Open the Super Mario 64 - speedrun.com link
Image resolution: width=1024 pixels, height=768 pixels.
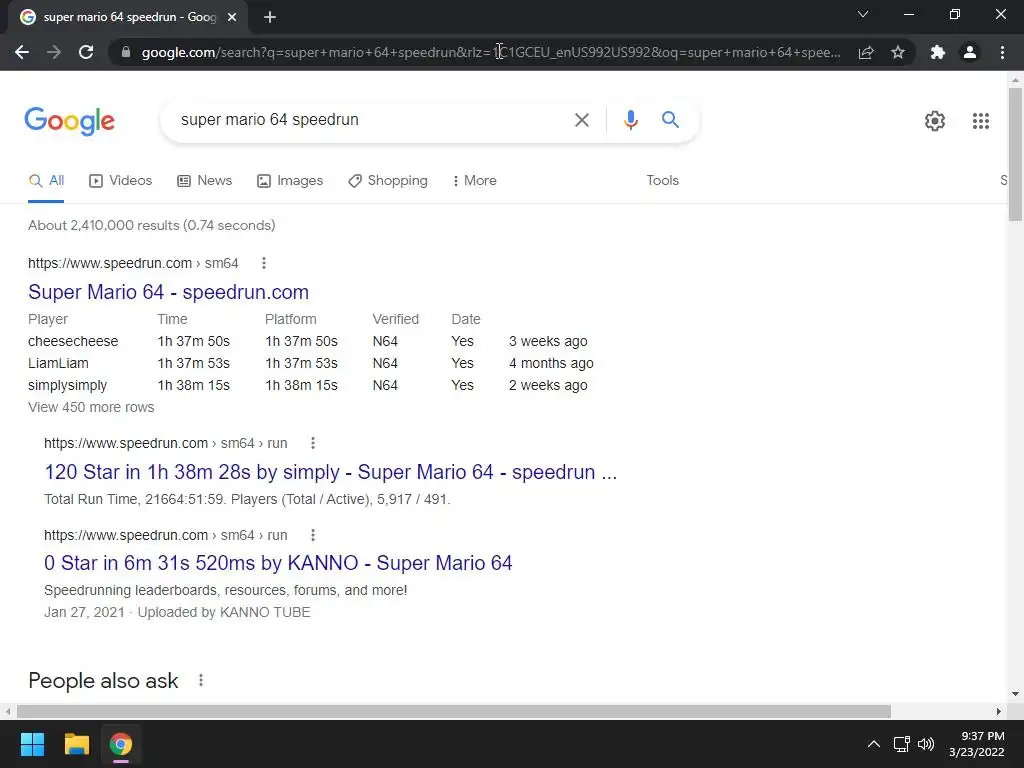coord(168,292)
